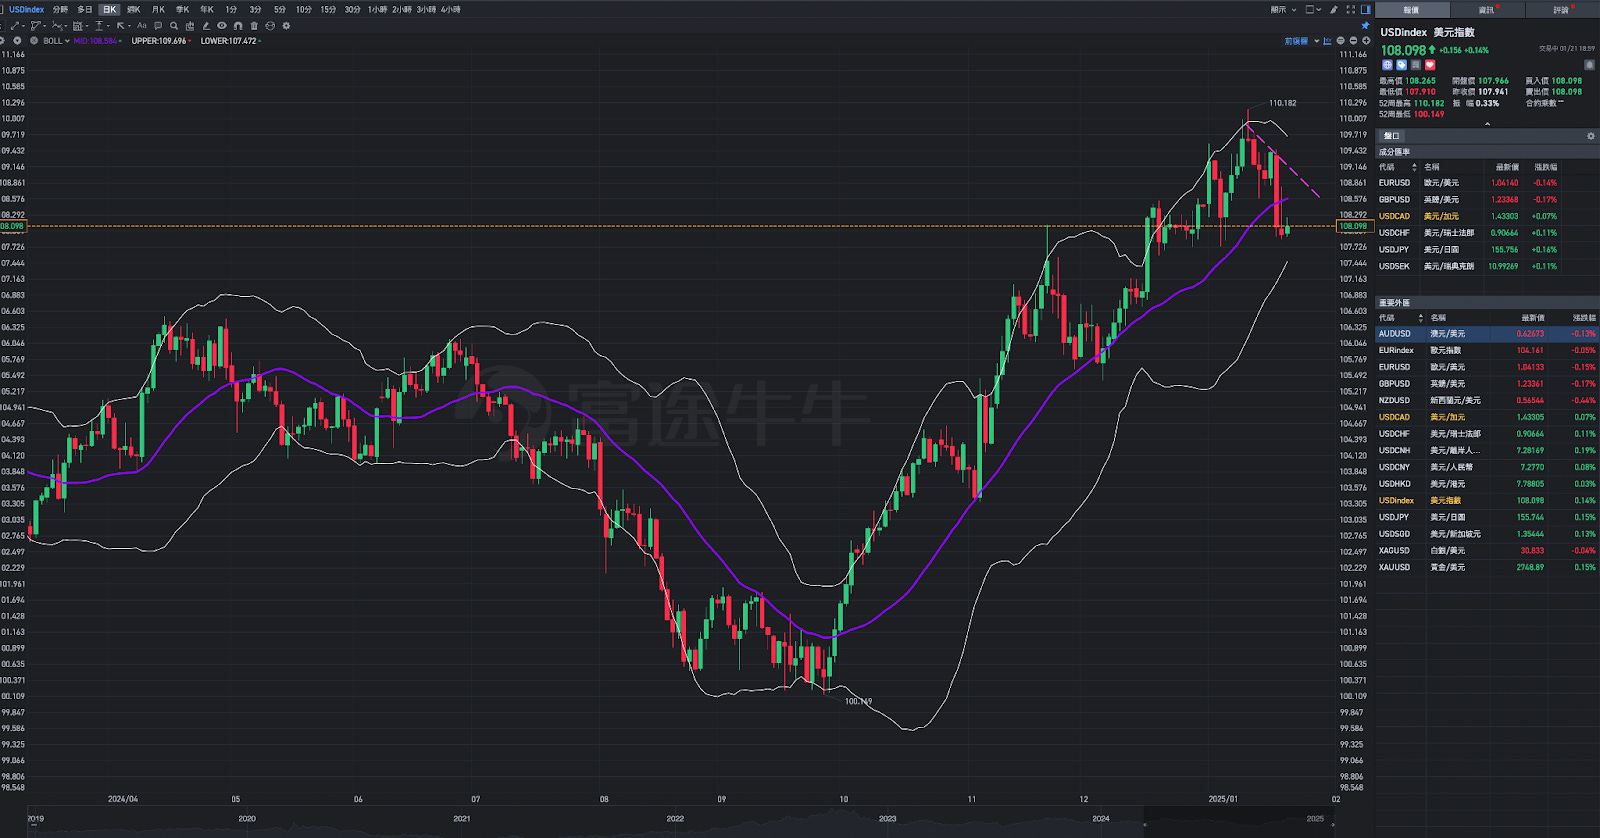This screenshot has height=838, width=1600.
Task: Switch chart to 分時 view
Action: tap(60, 10)
